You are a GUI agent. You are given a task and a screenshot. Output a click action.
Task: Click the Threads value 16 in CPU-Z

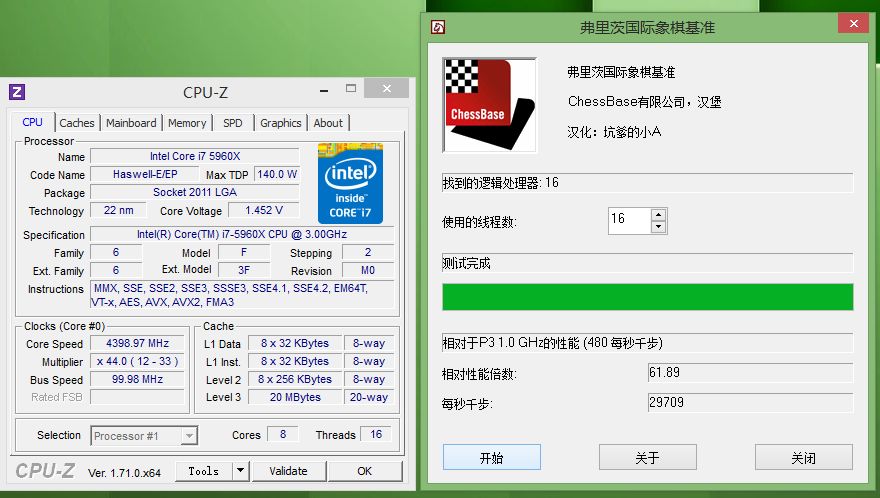[x=376, y=434]
